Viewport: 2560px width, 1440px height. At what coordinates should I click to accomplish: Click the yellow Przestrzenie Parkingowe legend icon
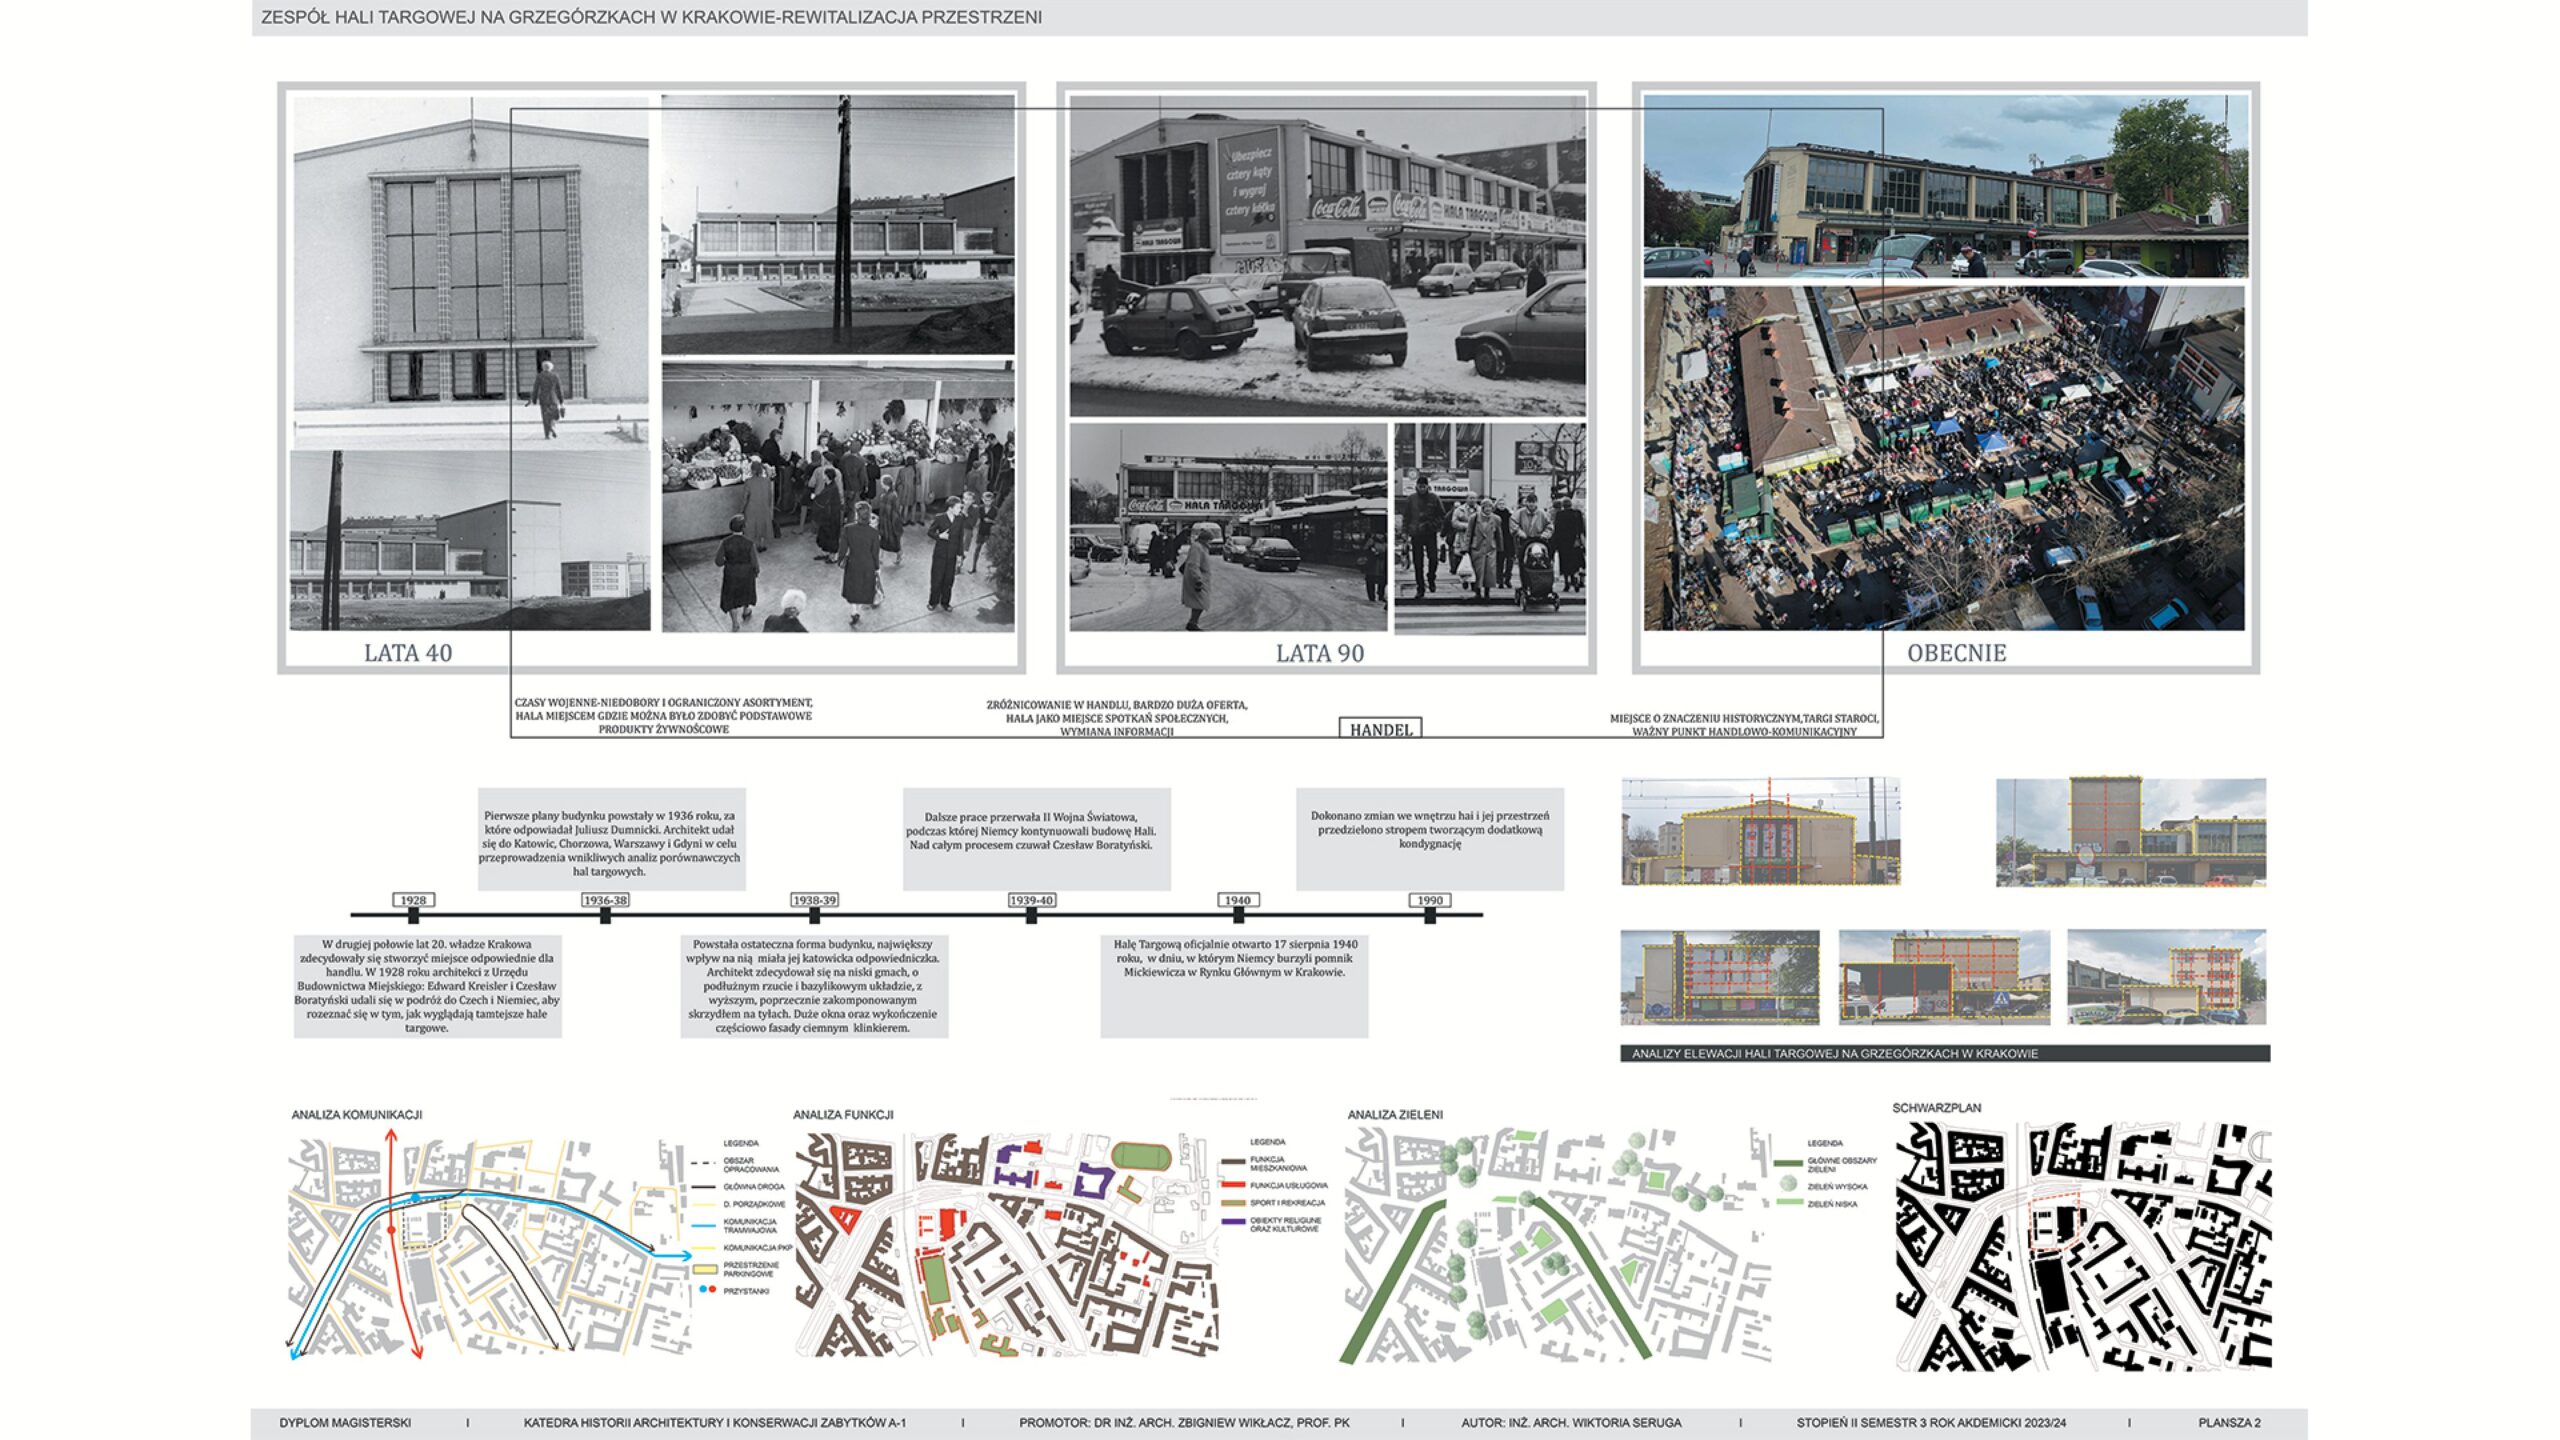click(x=707, y=1269)
